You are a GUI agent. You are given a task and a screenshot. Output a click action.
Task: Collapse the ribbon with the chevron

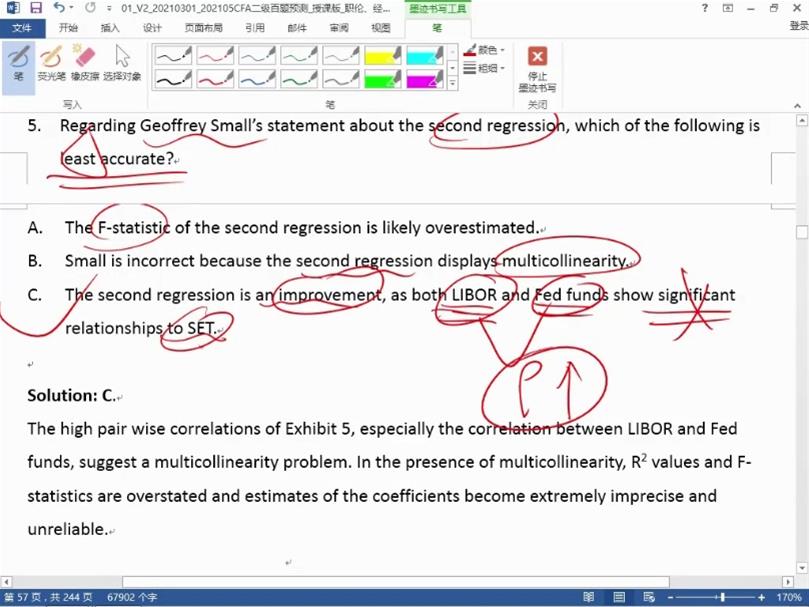[x=797, y=105]
